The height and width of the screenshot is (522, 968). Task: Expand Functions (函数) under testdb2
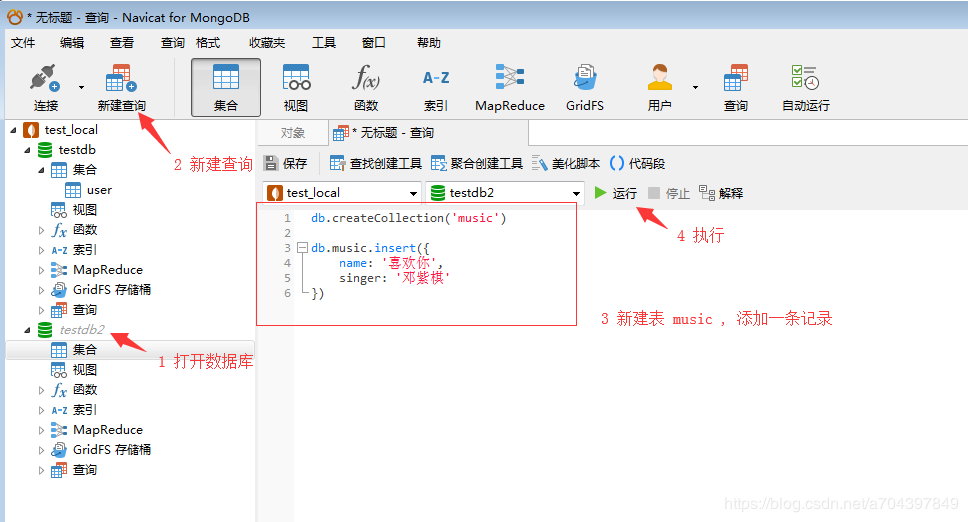pos(41,390)
